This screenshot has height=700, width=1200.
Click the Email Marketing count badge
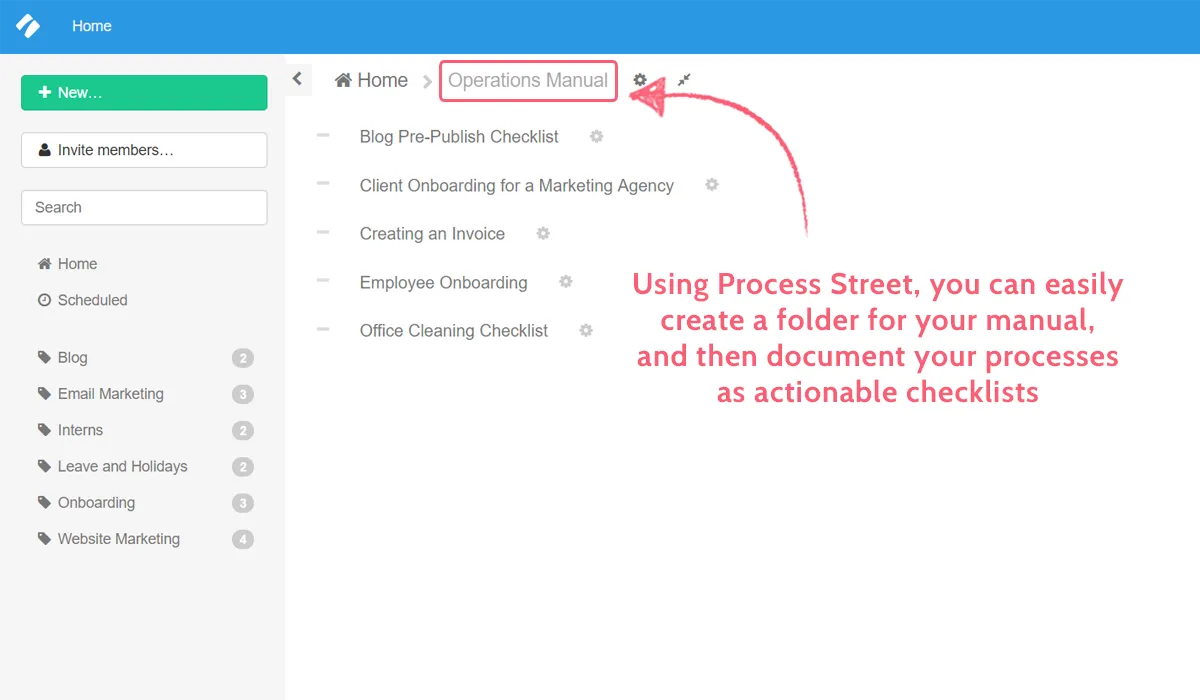tap(243, 395)
